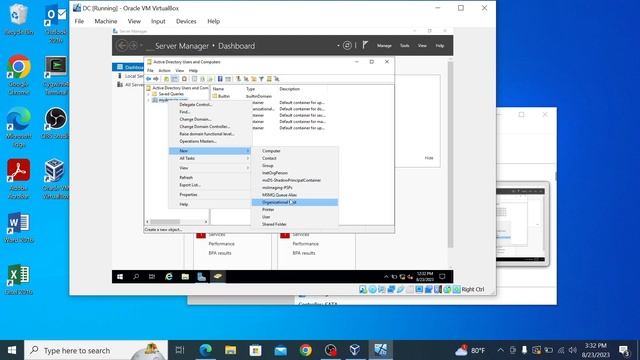Select Printer from the New submenu
The height and width of the screenshot is (360, 640).
[x=295, y=210]
